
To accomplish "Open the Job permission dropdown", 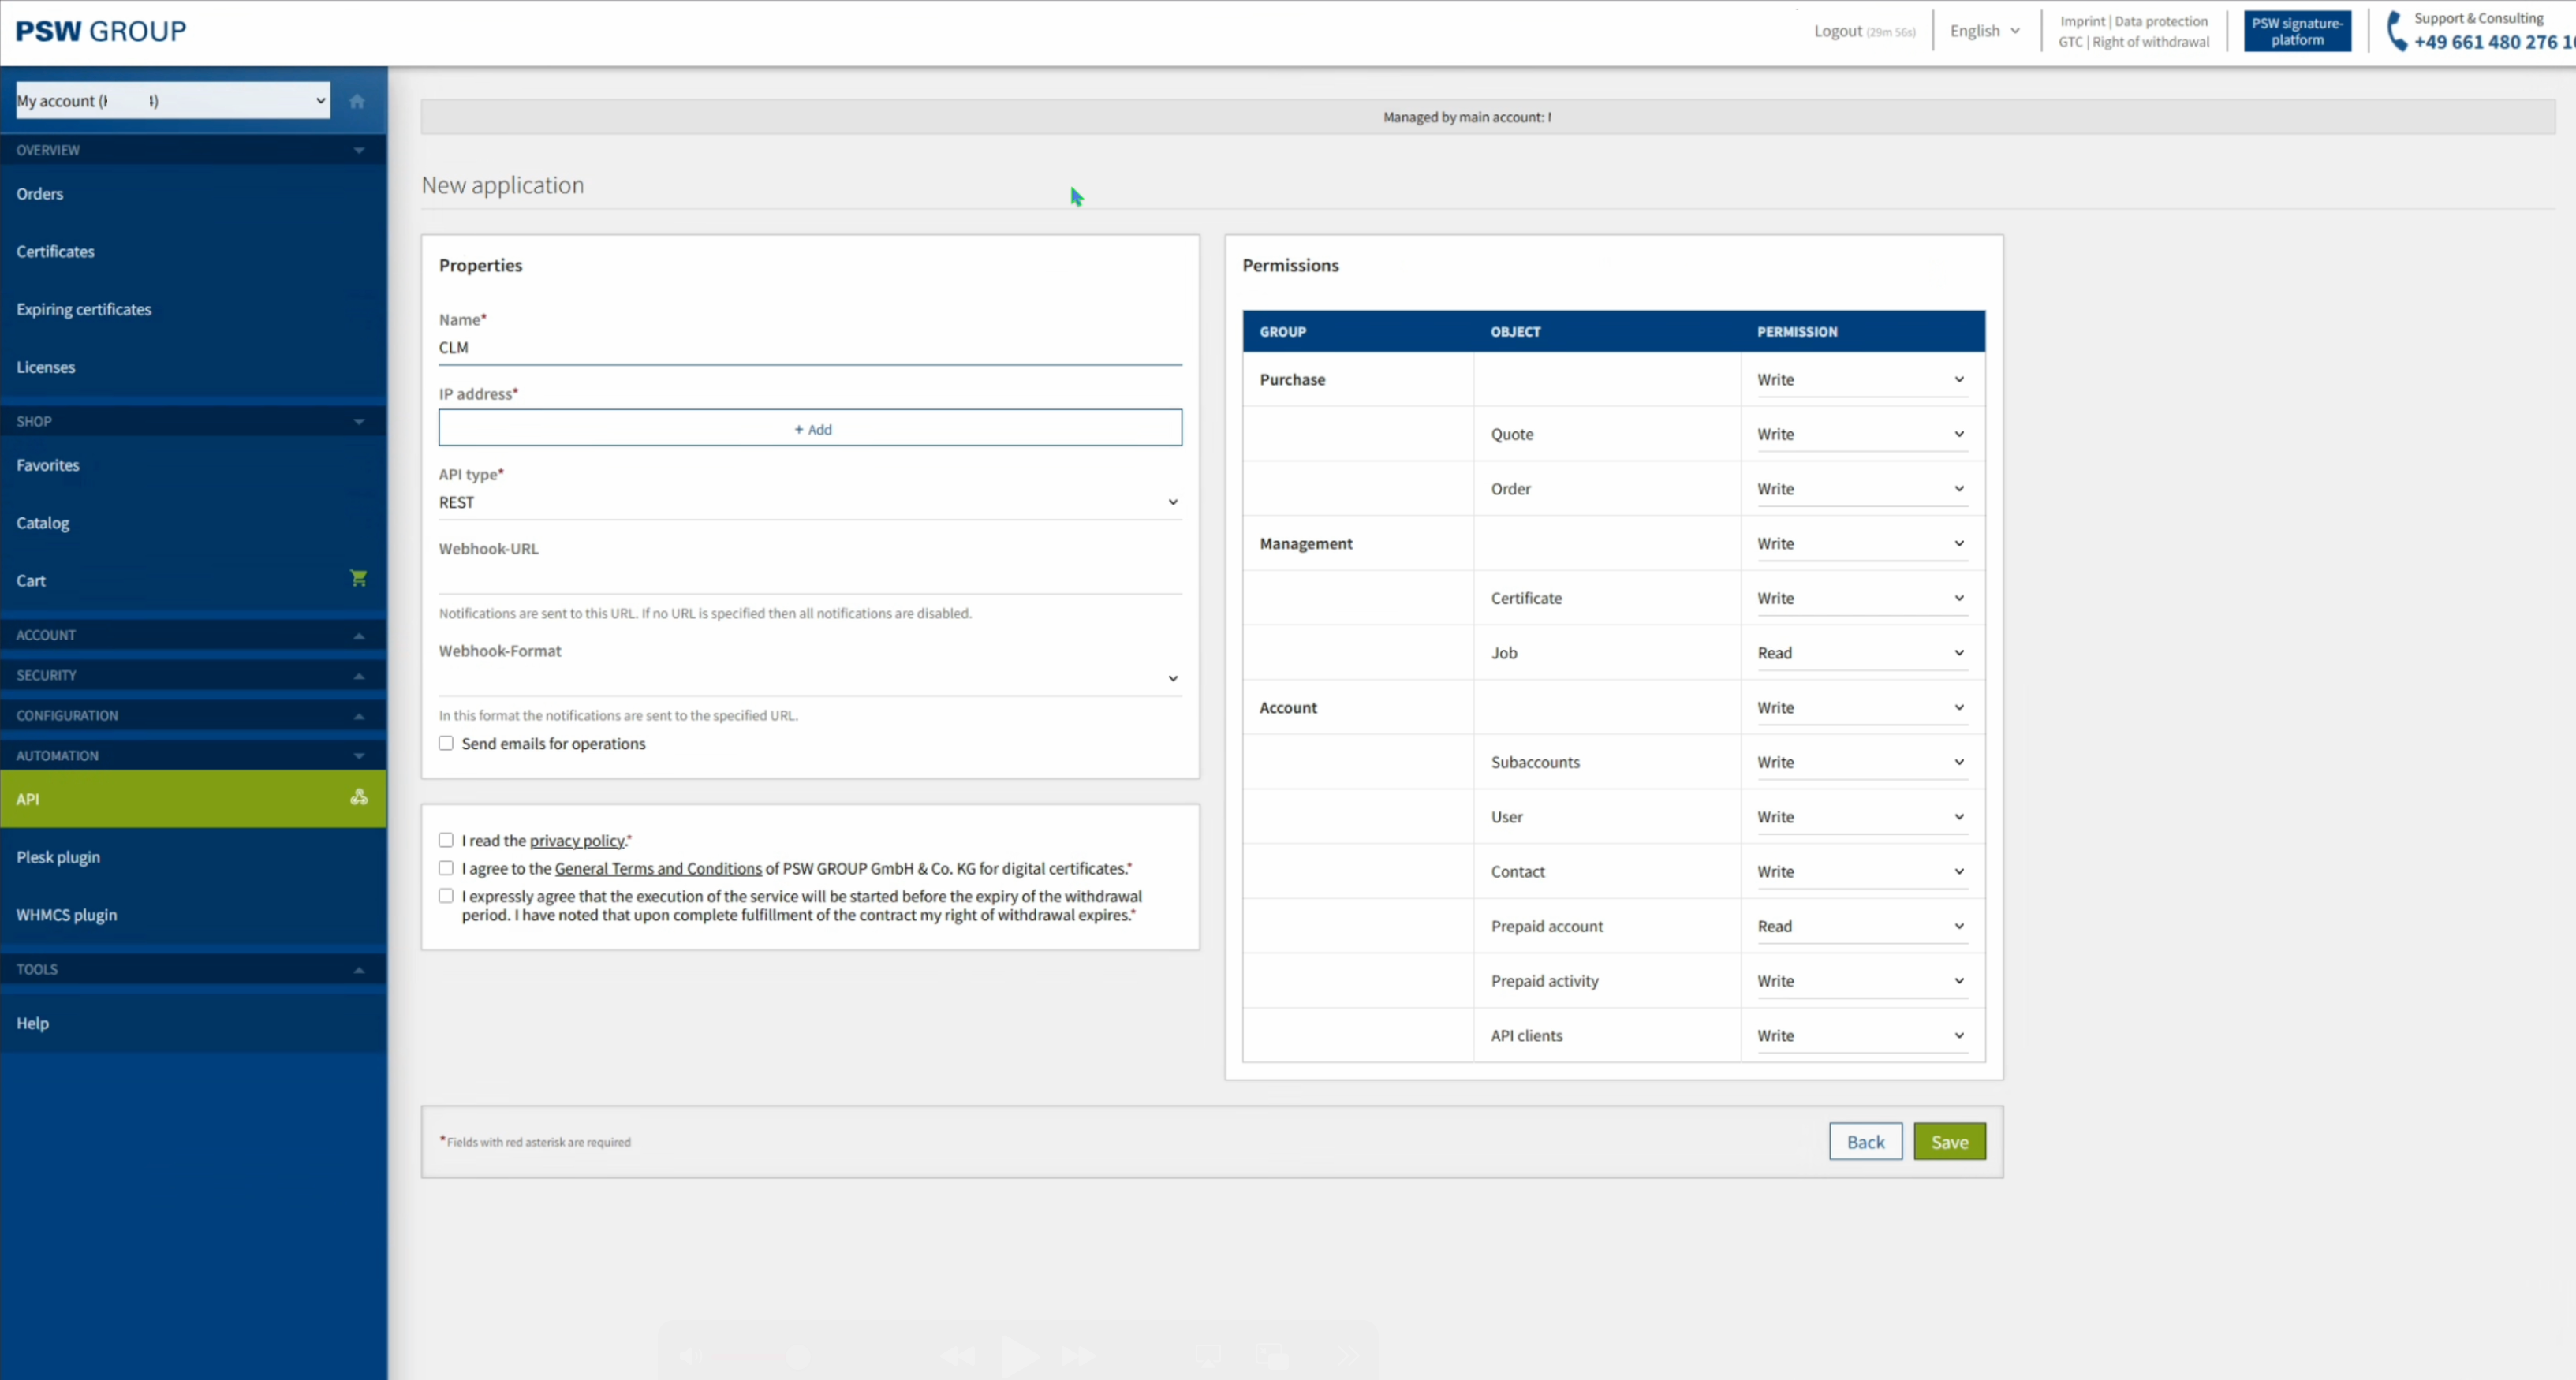I will pos(1860,653).
